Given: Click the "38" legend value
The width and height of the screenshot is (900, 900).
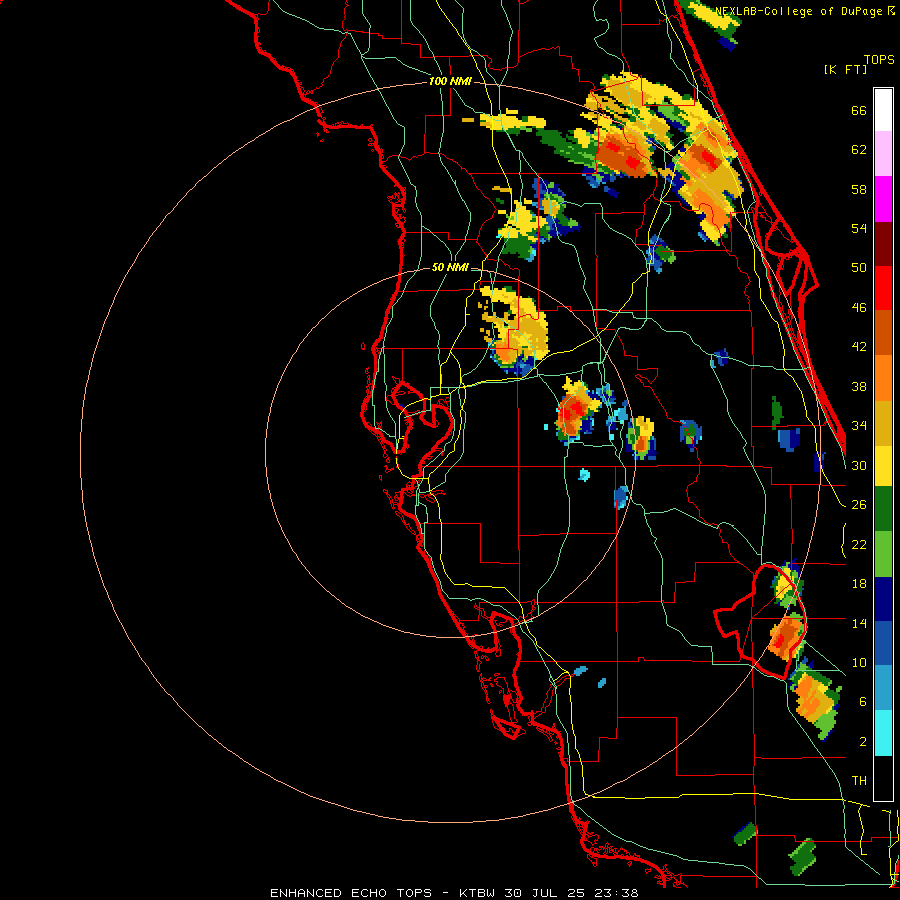Looking at the screenshot, I should pos(859,387).
